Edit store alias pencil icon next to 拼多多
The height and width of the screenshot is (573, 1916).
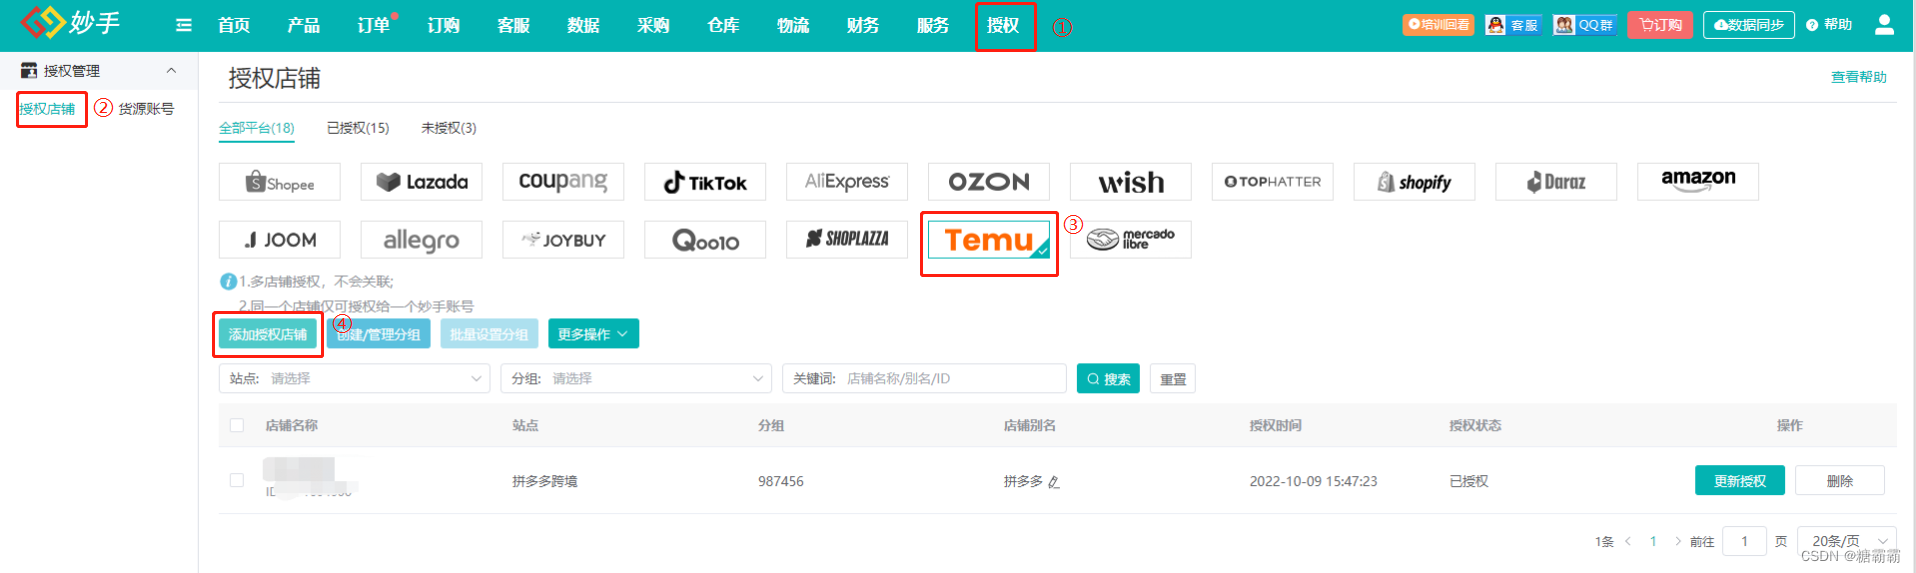click(x=1054, y=482)
